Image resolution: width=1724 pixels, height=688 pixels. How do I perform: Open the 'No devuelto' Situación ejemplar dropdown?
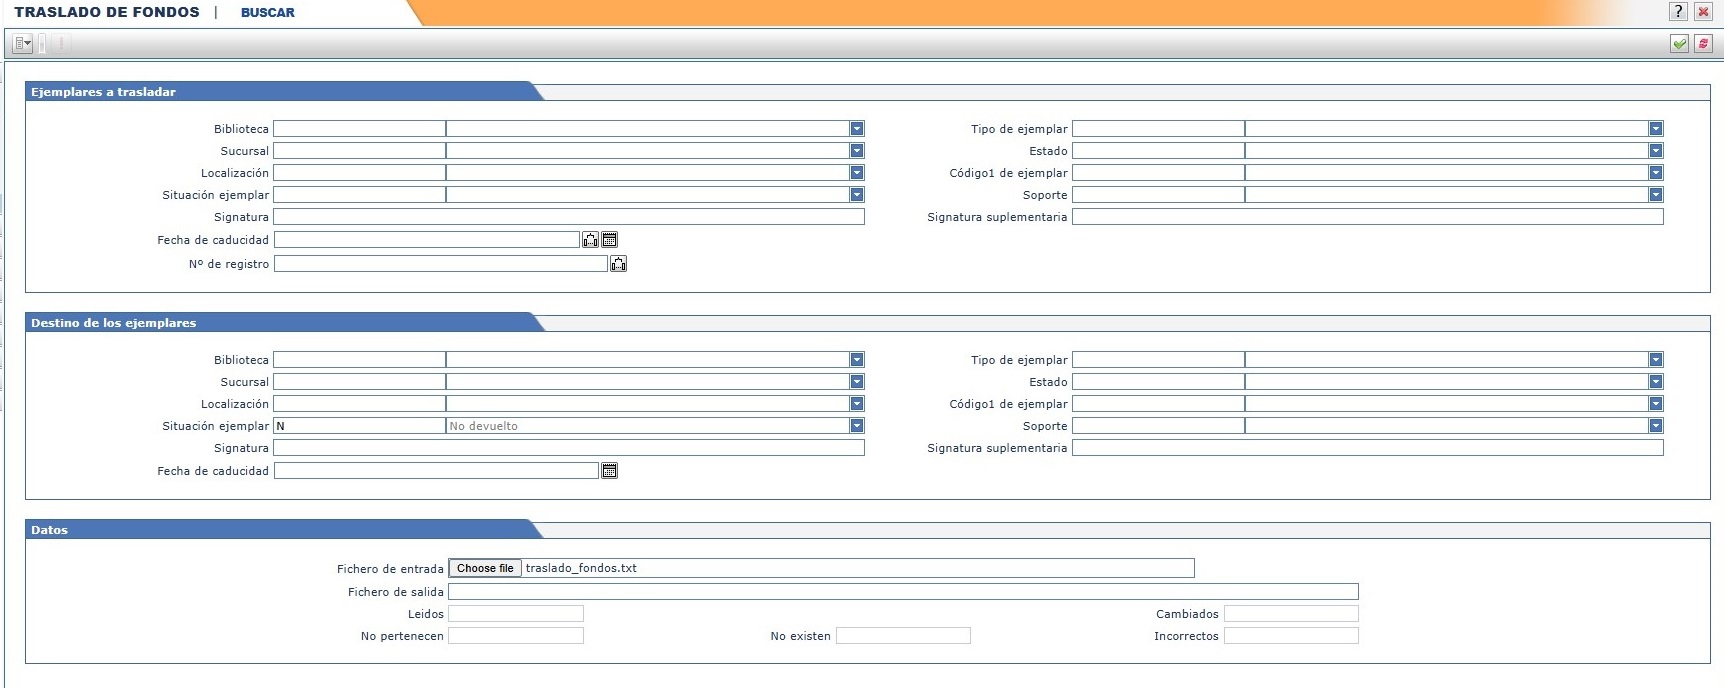(x=857, y=426)
